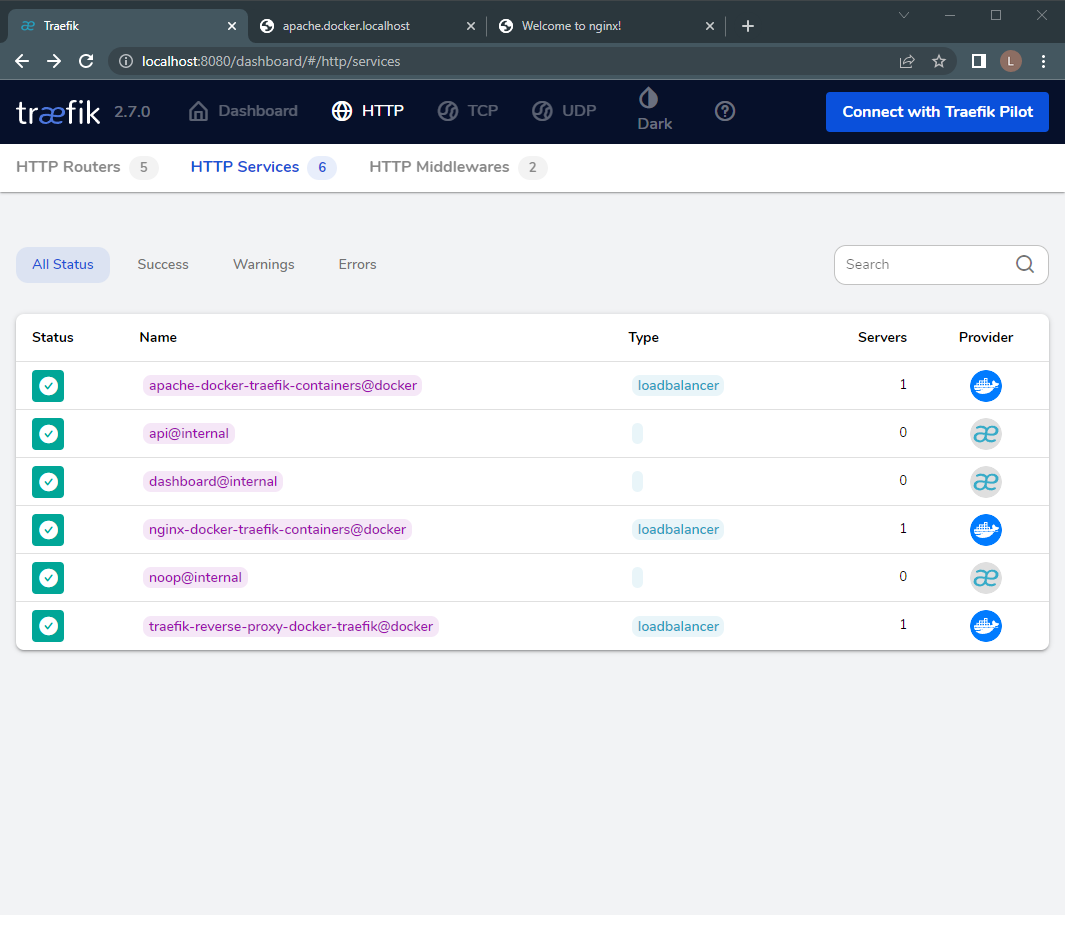The image size is (1065, 945).
Task: Open noop@internal service
Action: tap(195, 577)
